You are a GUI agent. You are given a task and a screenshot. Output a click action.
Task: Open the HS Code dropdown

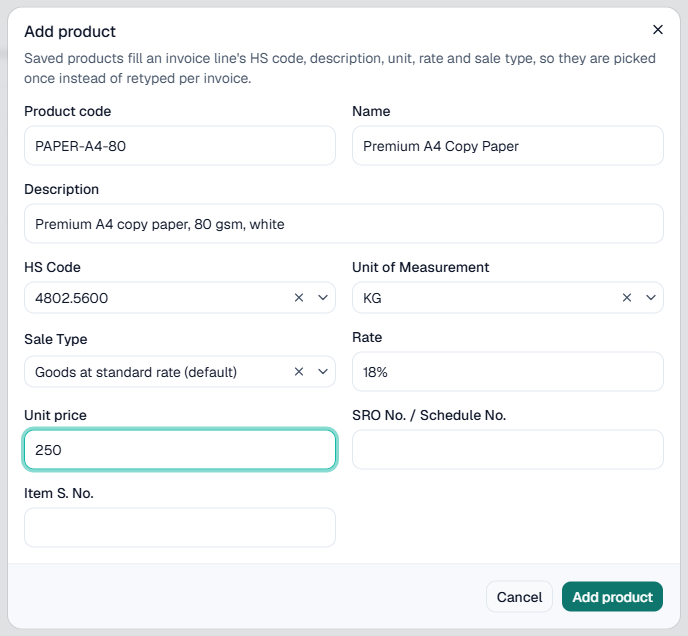coord(323,298)
